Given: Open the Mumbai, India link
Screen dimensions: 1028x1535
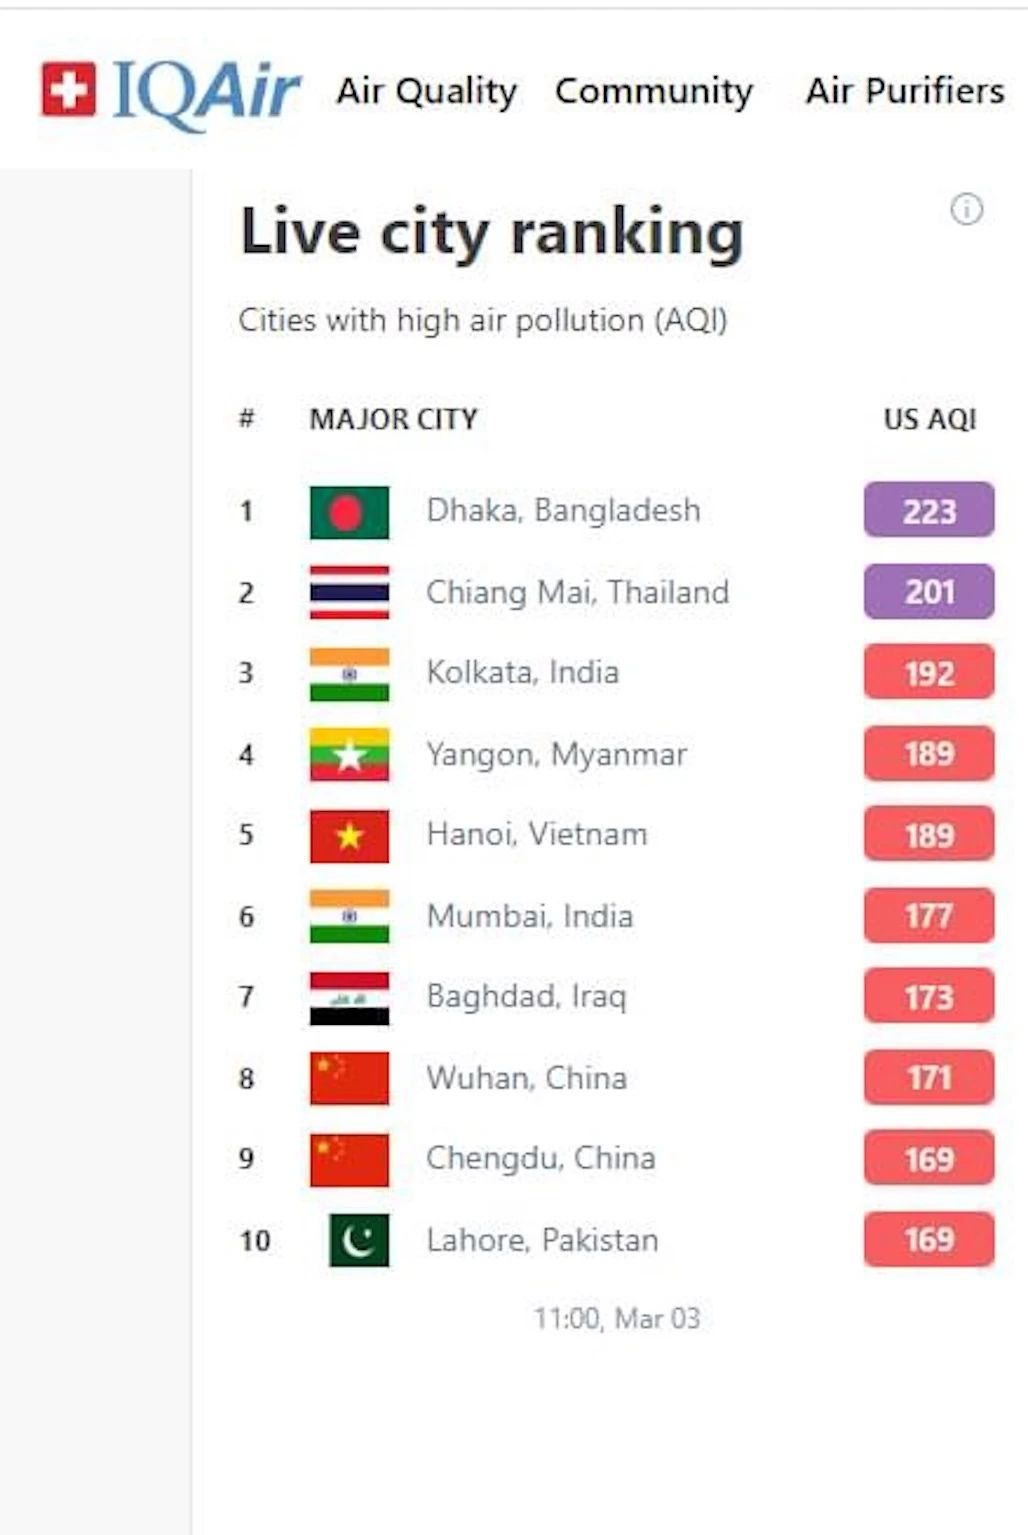Looking at the screenshot, I should coord(529,916).
